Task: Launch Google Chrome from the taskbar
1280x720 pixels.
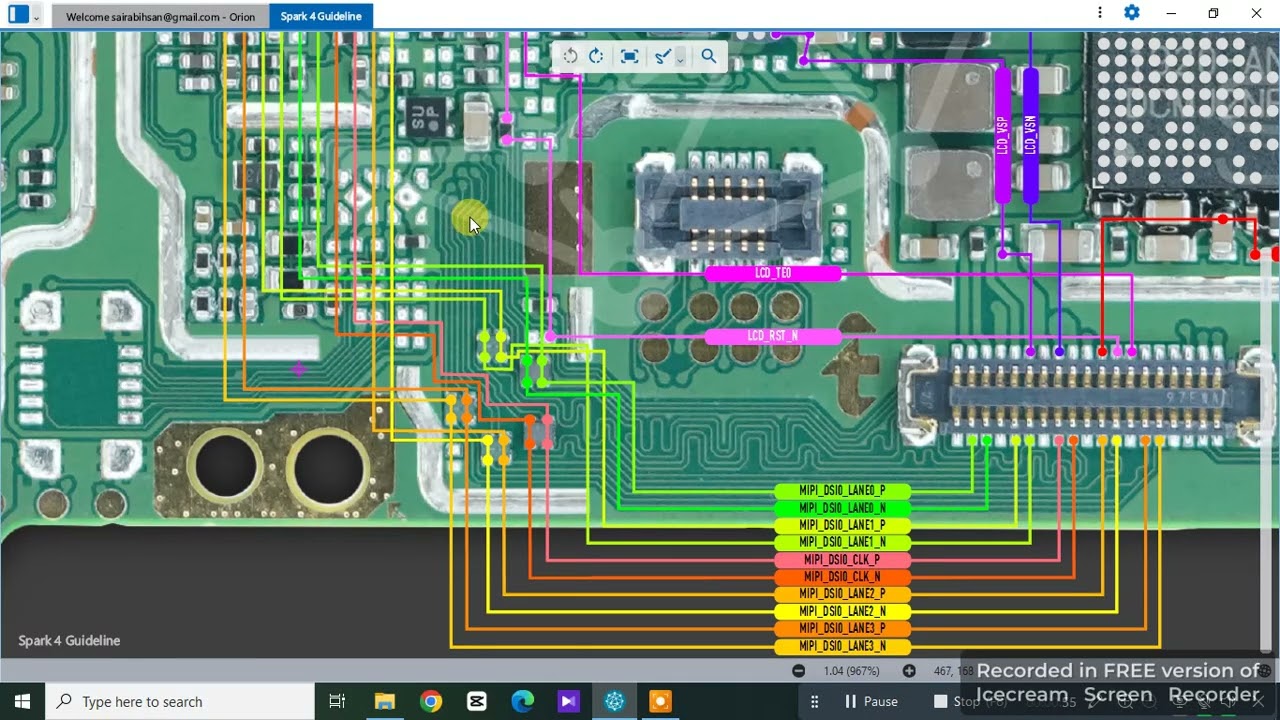Action: [x=431, y=701]
